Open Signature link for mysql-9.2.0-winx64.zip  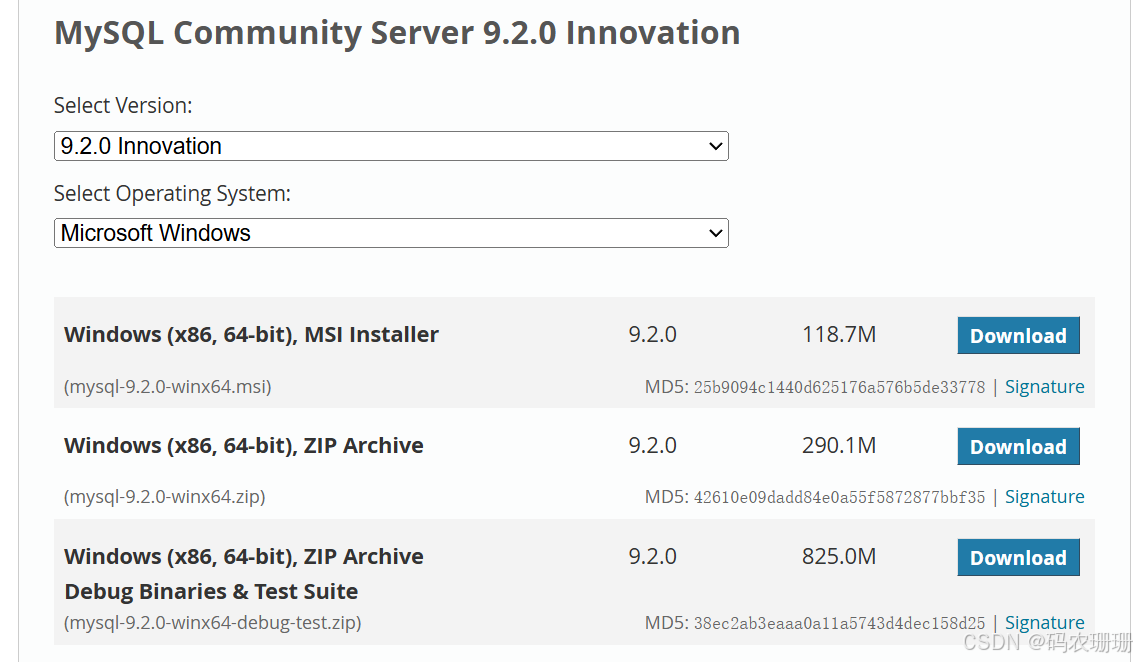[1044, 497]
